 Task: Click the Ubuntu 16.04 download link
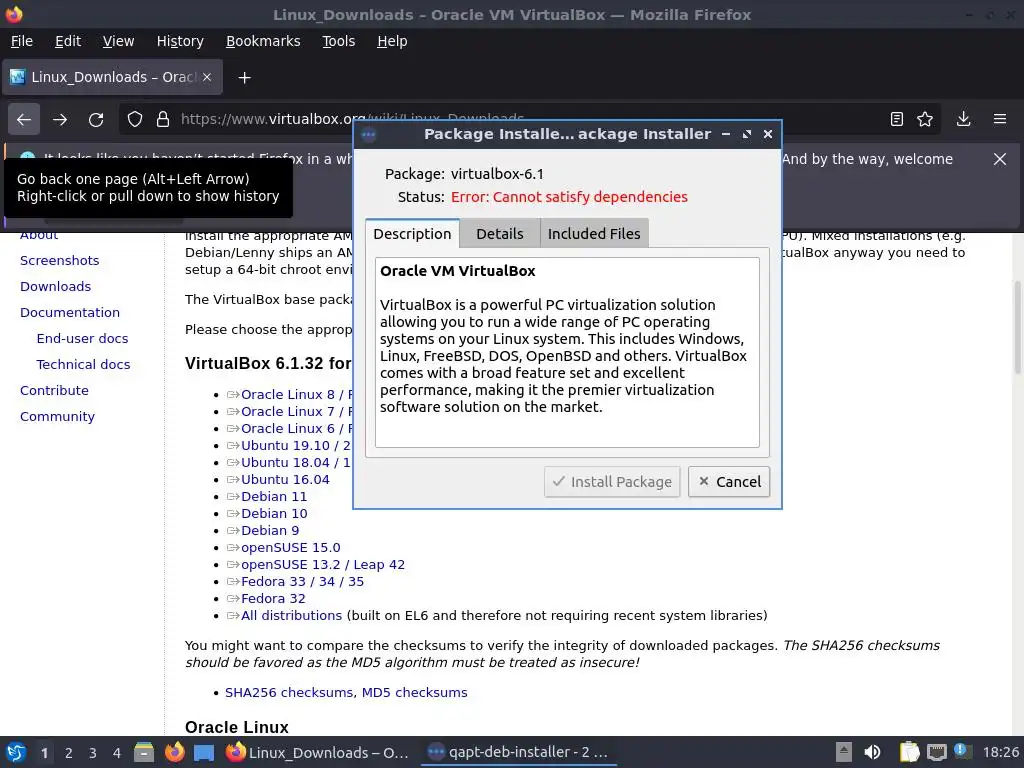(285, 479)
